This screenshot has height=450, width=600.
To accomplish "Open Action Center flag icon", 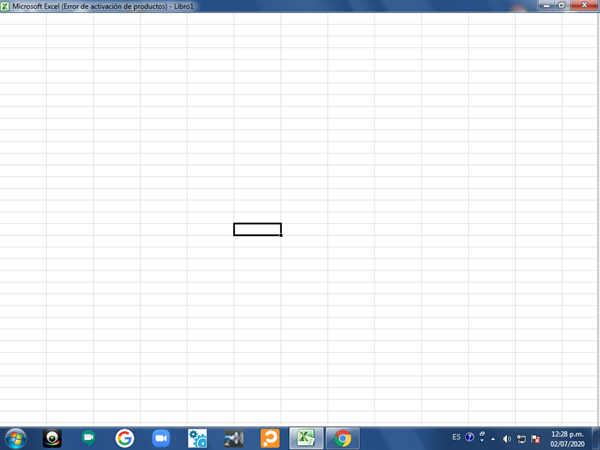I will point(536,439).
